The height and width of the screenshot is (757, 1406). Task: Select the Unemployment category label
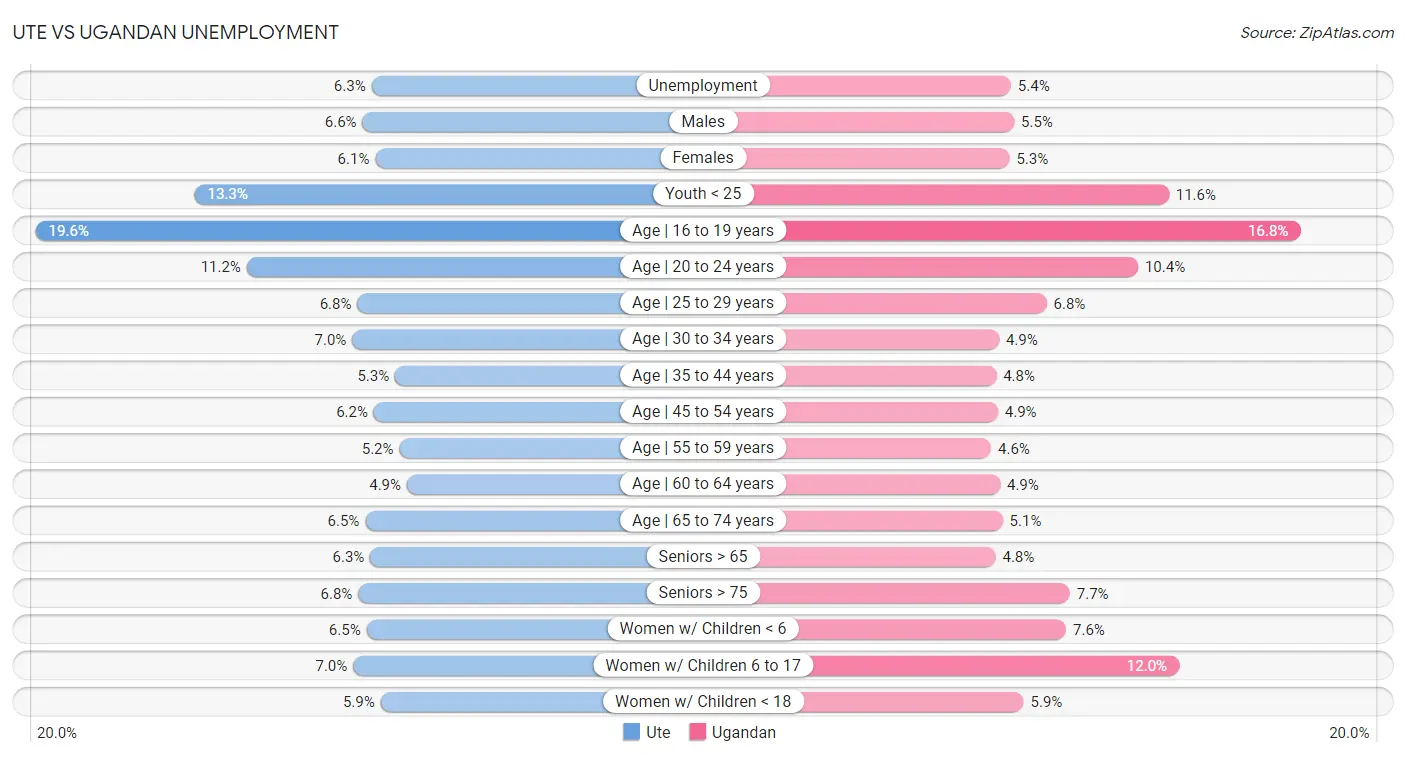[703, 86]
